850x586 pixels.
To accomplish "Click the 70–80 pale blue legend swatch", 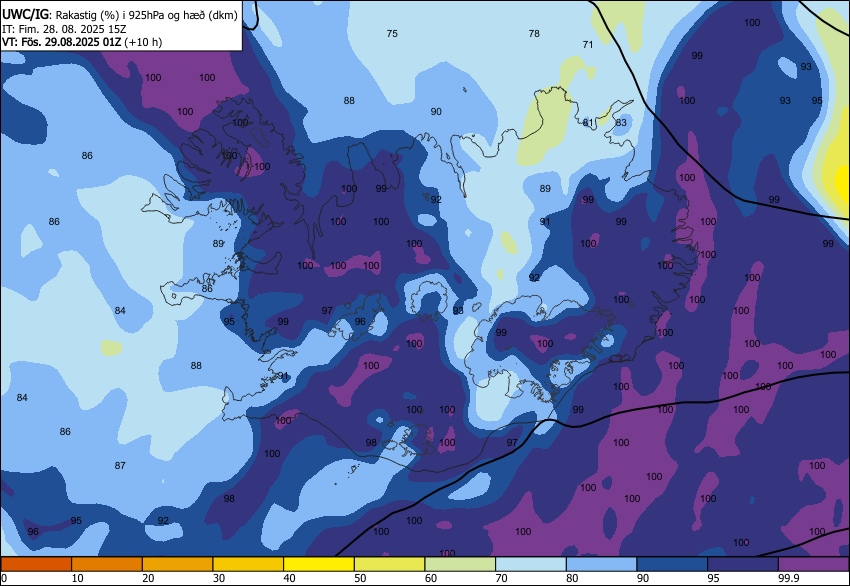I will 531,564.
